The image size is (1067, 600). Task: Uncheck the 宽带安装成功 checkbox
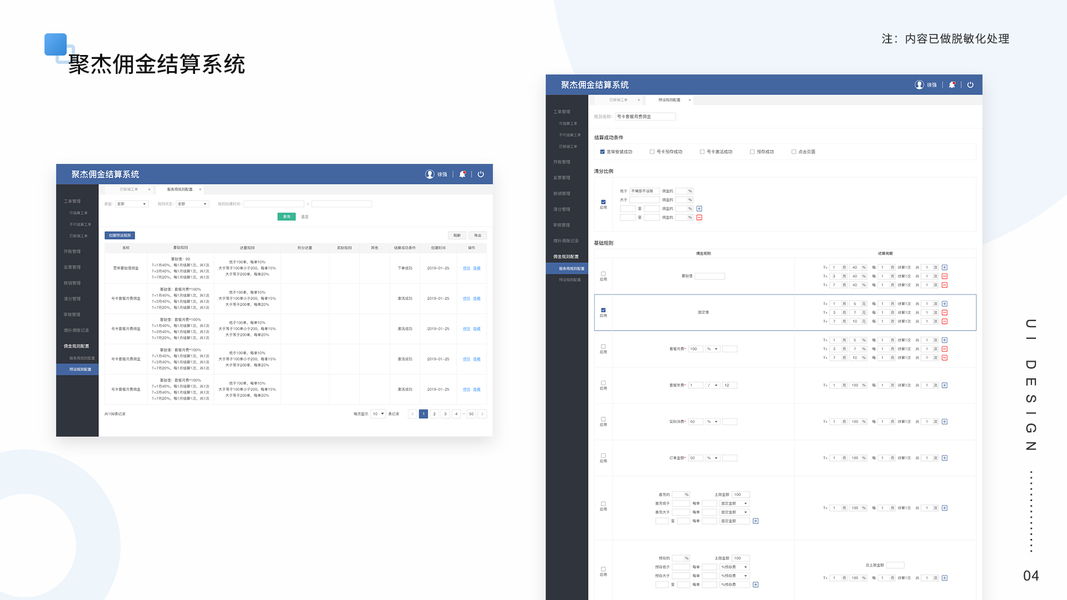(602, 152)
